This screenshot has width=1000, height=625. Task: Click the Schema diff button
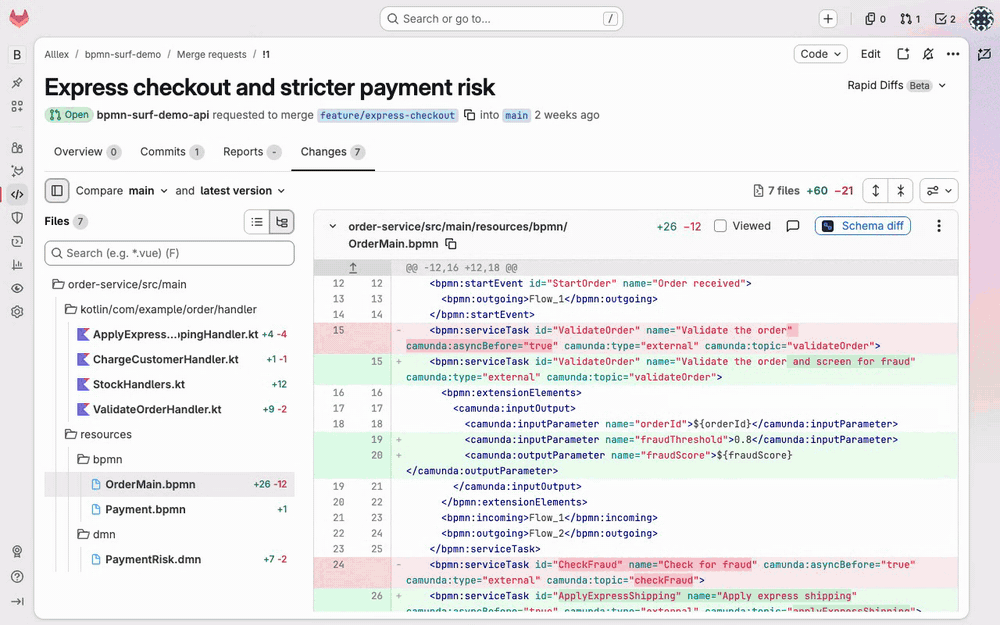[863, 226]
